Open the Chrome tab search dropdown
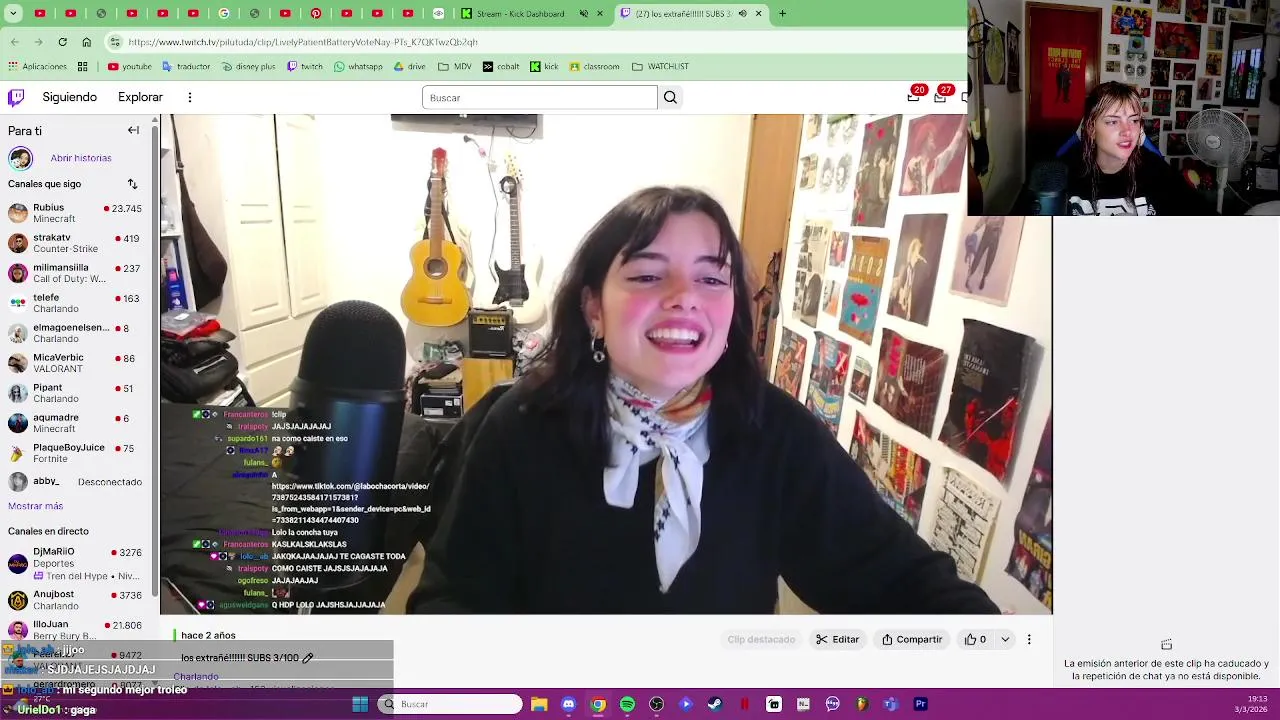The image size is (1280, 720). click(x=14, y=14)
